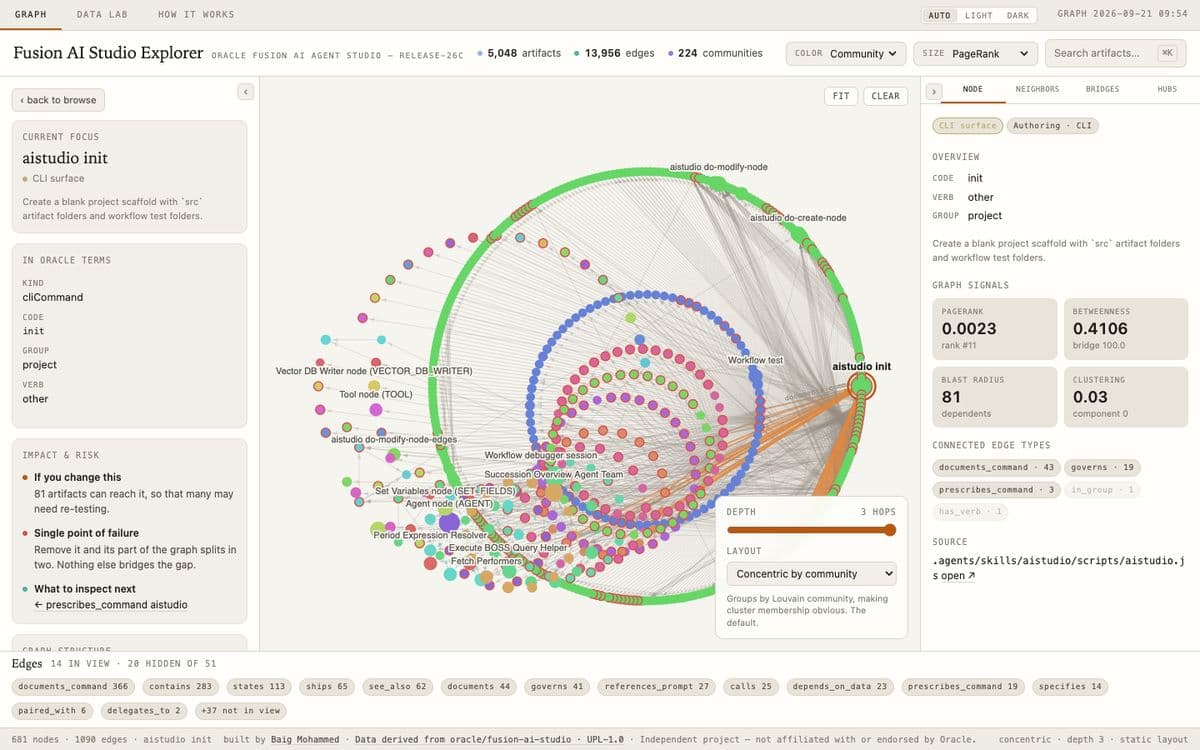Toggle the contains 283 edge filter

coord(181,686)
